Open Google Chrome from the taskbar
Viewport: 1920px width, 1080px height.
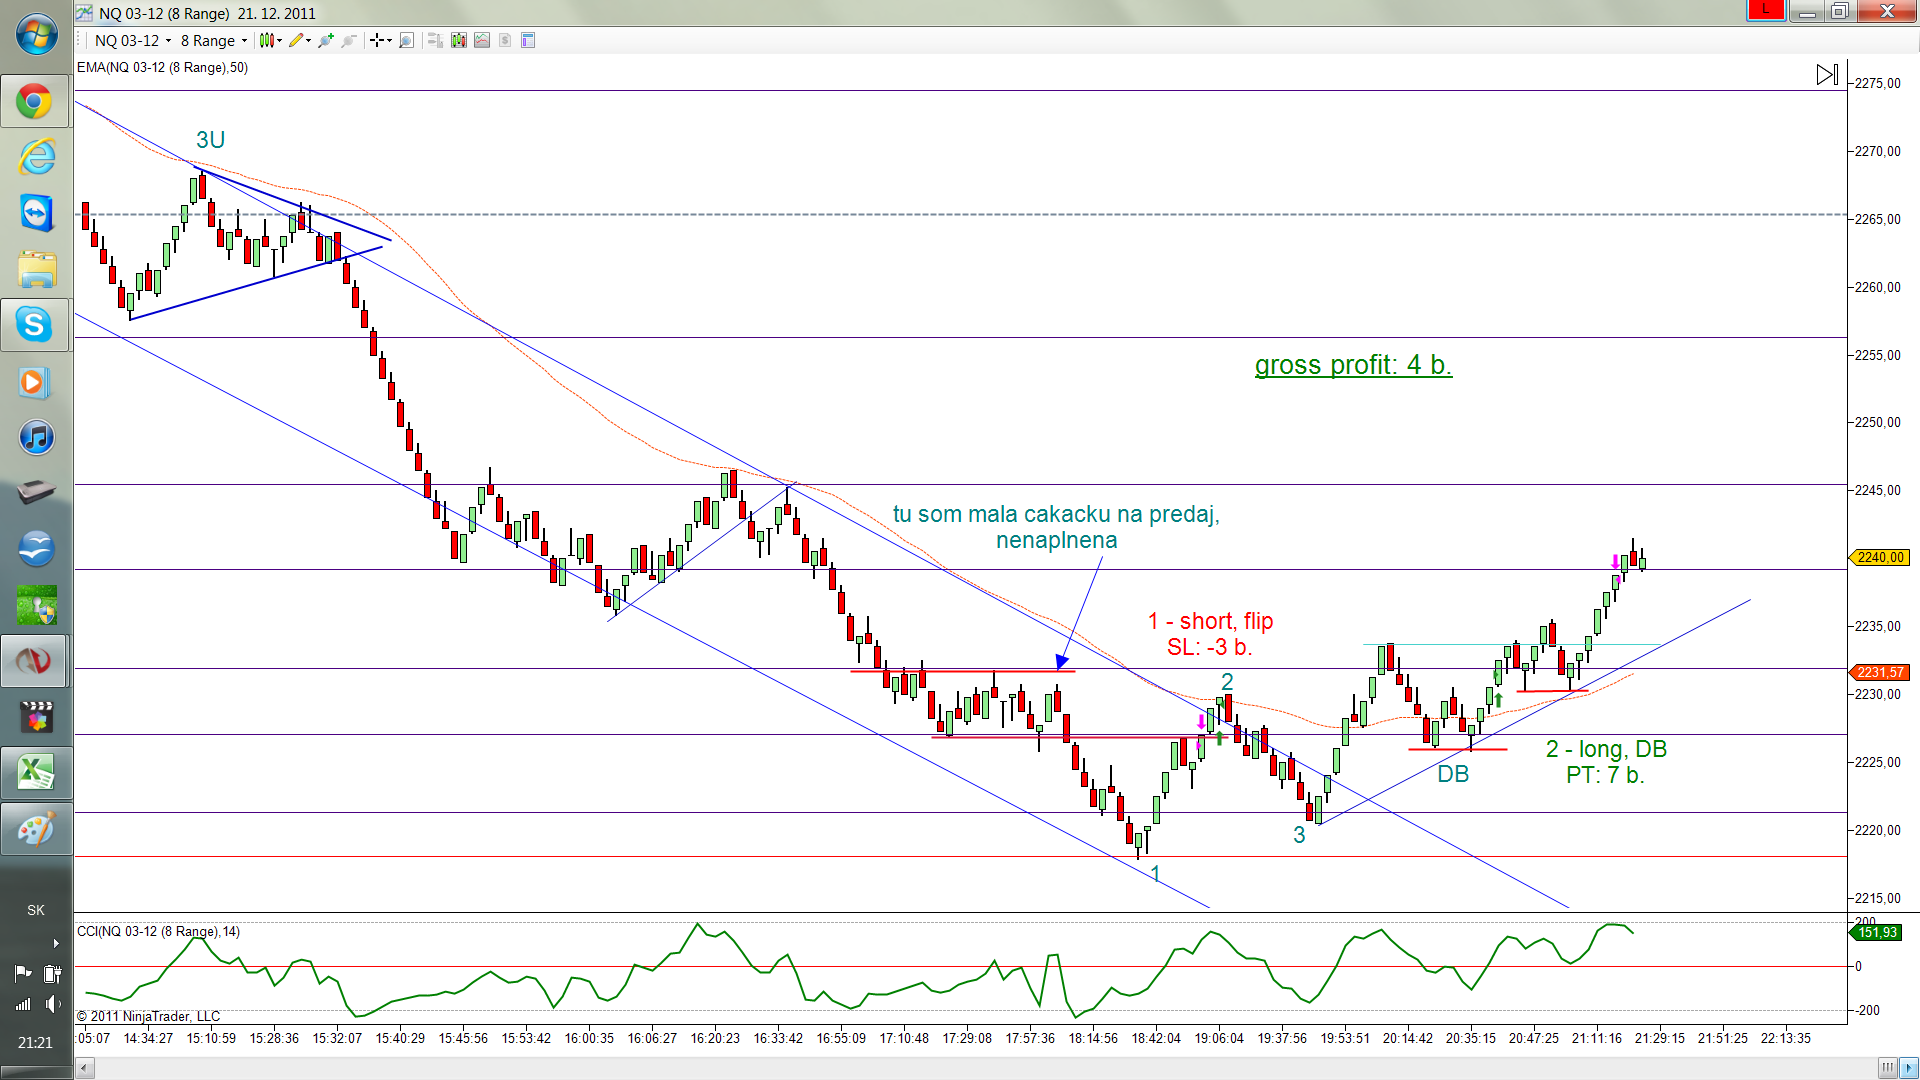pos(35,101)
